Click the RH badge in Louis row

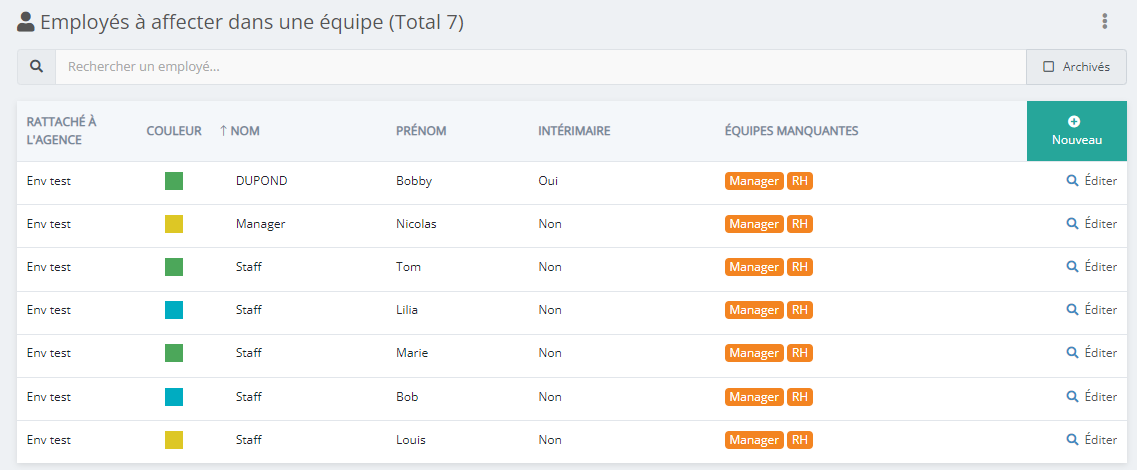pyautogui.click(x=800, y=439)
